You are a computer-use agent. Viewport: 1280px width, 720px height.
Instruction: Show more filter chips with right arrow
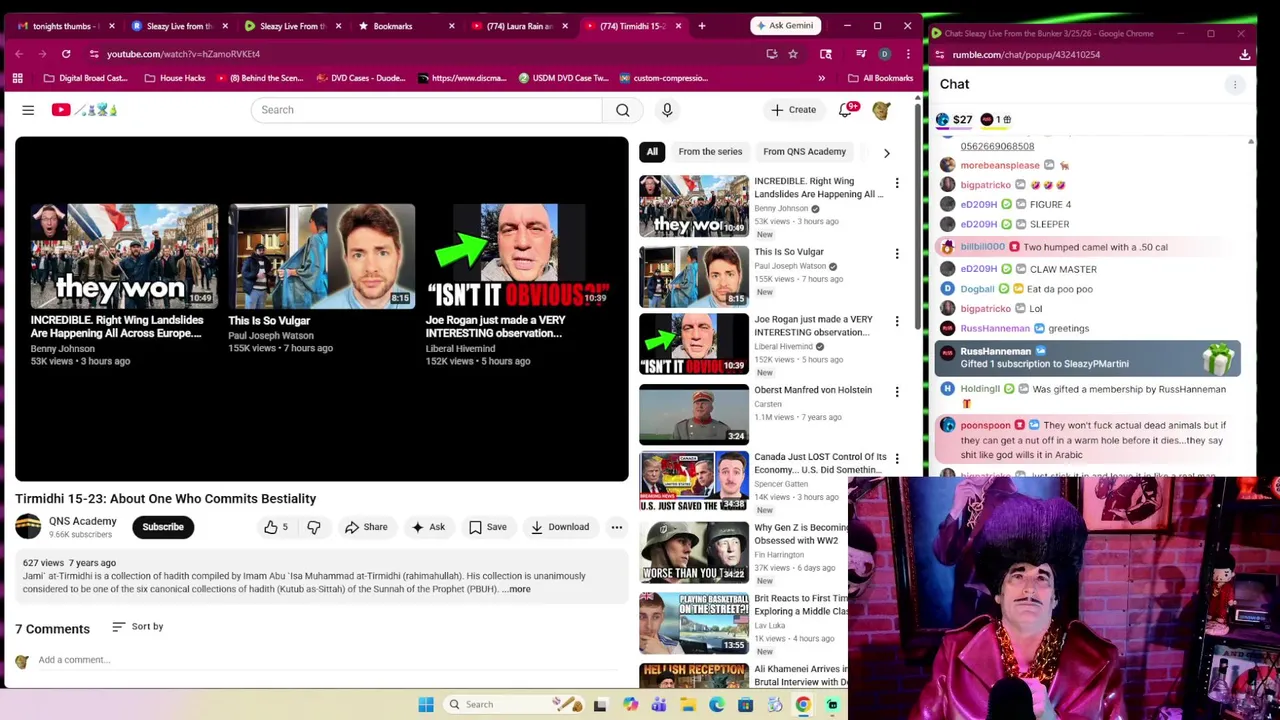point(886,153)
